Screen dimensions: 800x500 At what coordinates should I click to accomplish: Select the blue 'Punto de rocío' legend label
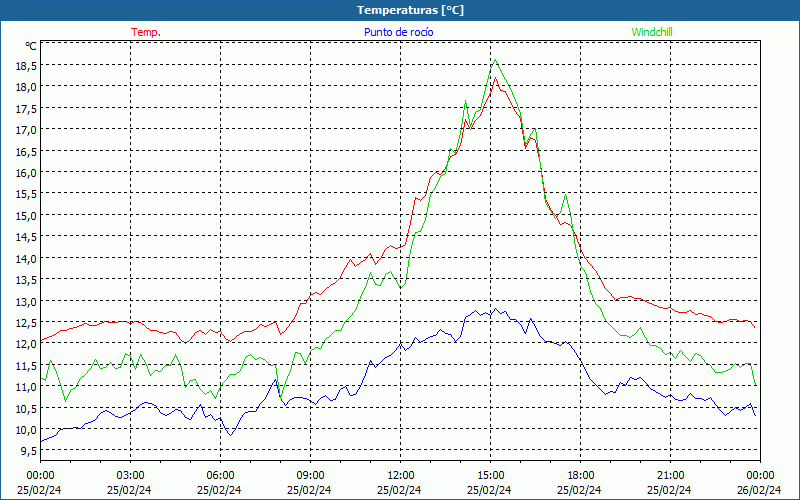click(x=398, y=32)
